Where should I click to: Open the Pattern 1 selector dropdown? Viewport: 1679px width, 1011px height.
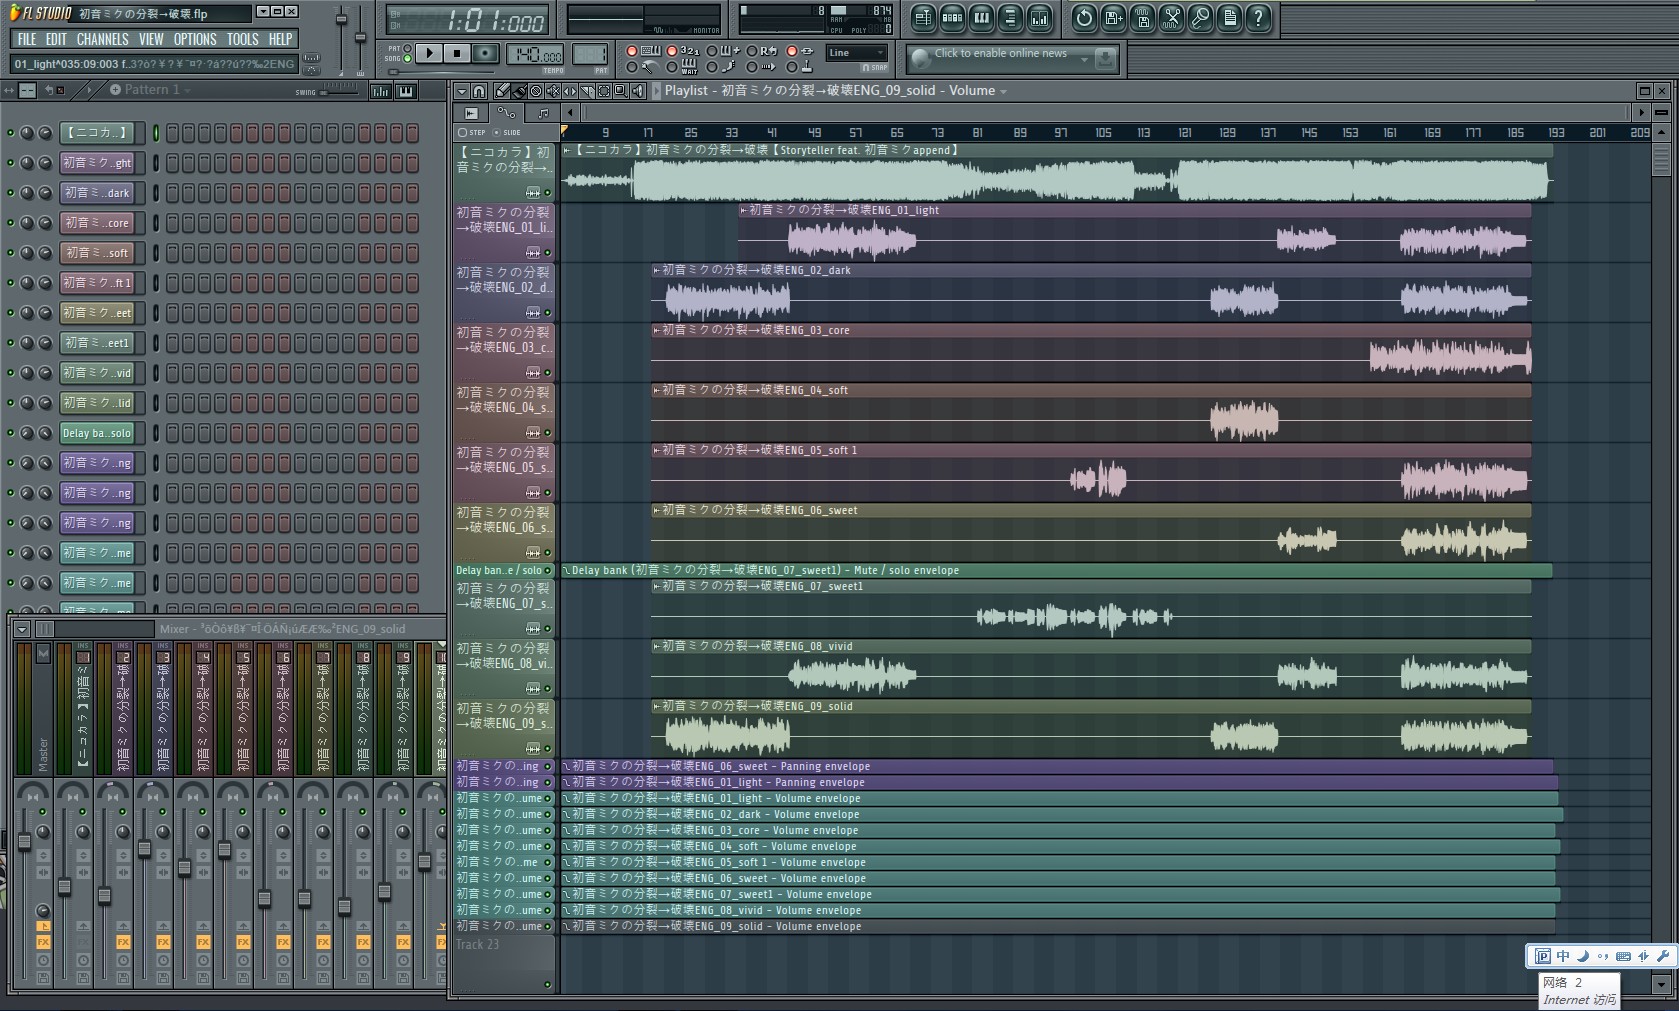(x=149, y=90)
